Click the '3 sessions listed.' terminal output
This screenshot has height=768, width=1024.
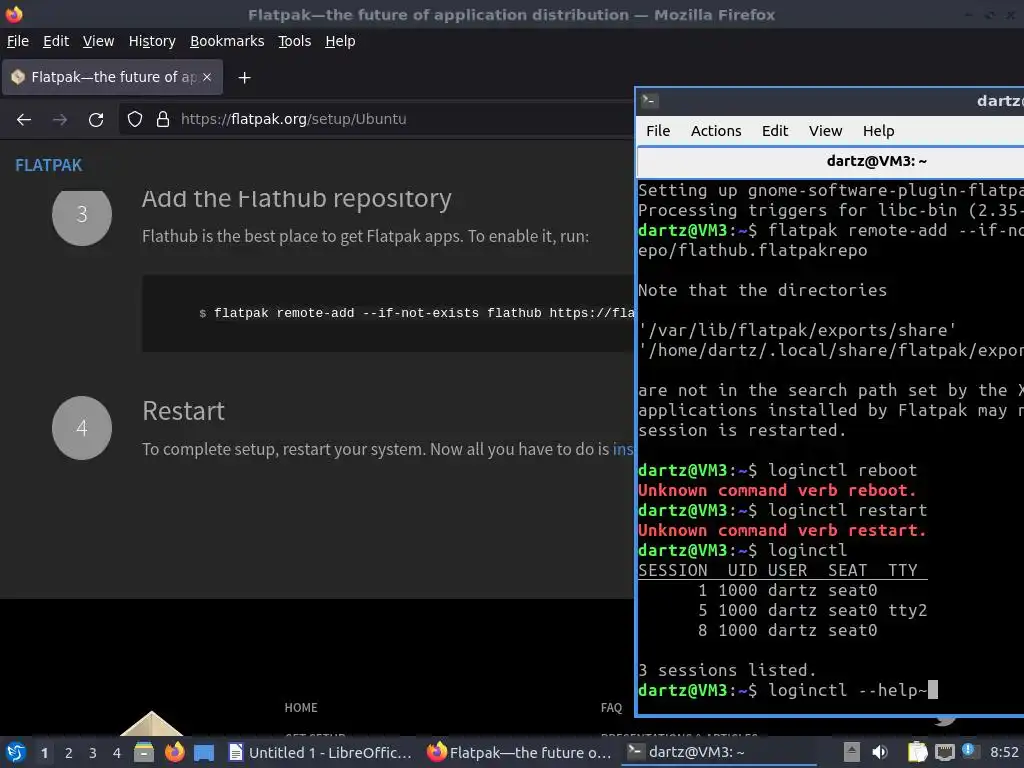(x=727, y=671)
